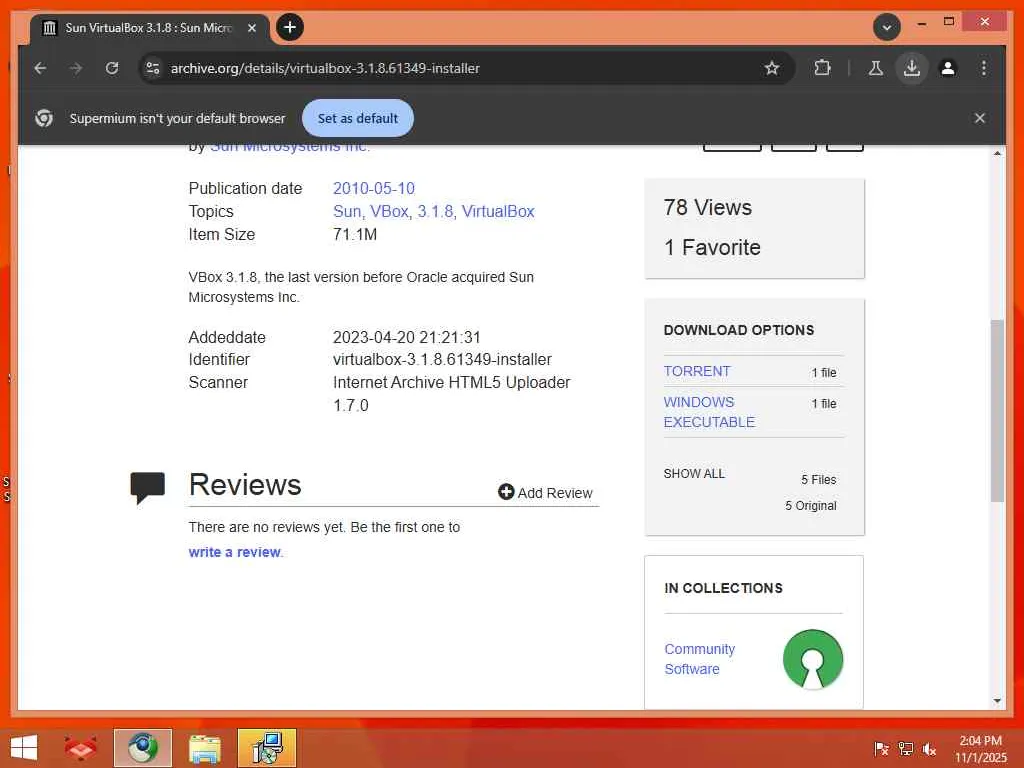Image resolution: width=1024 pixels, height=768 pixels.
Task: Open the 2010-05-10 publication date link
Action: pos(374,188)
